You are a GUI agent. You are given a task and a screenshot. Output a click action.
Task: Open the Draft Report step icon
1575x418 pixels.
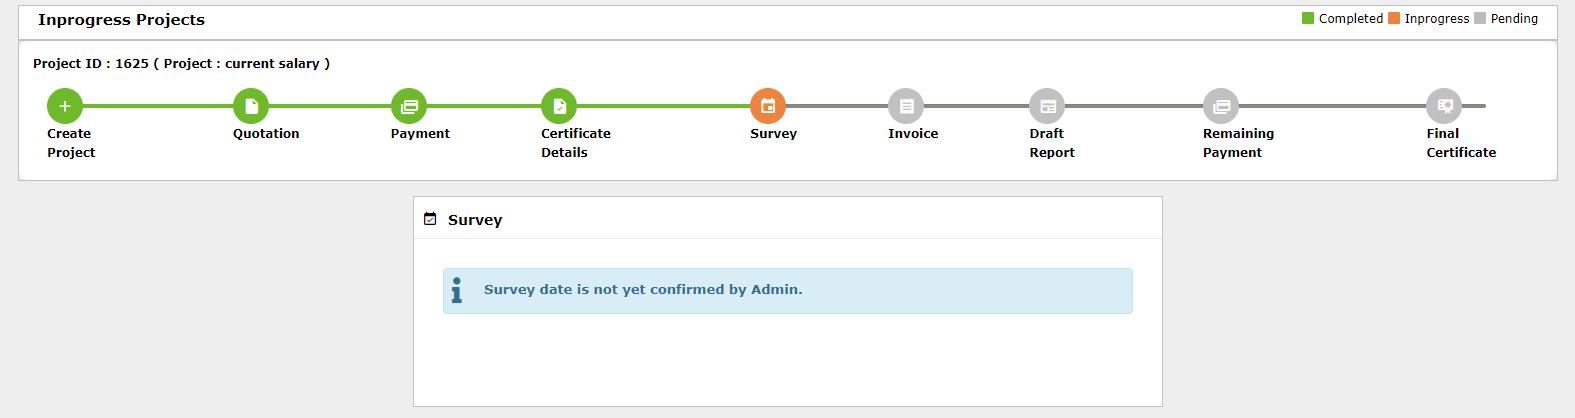tap(1047, 106)
